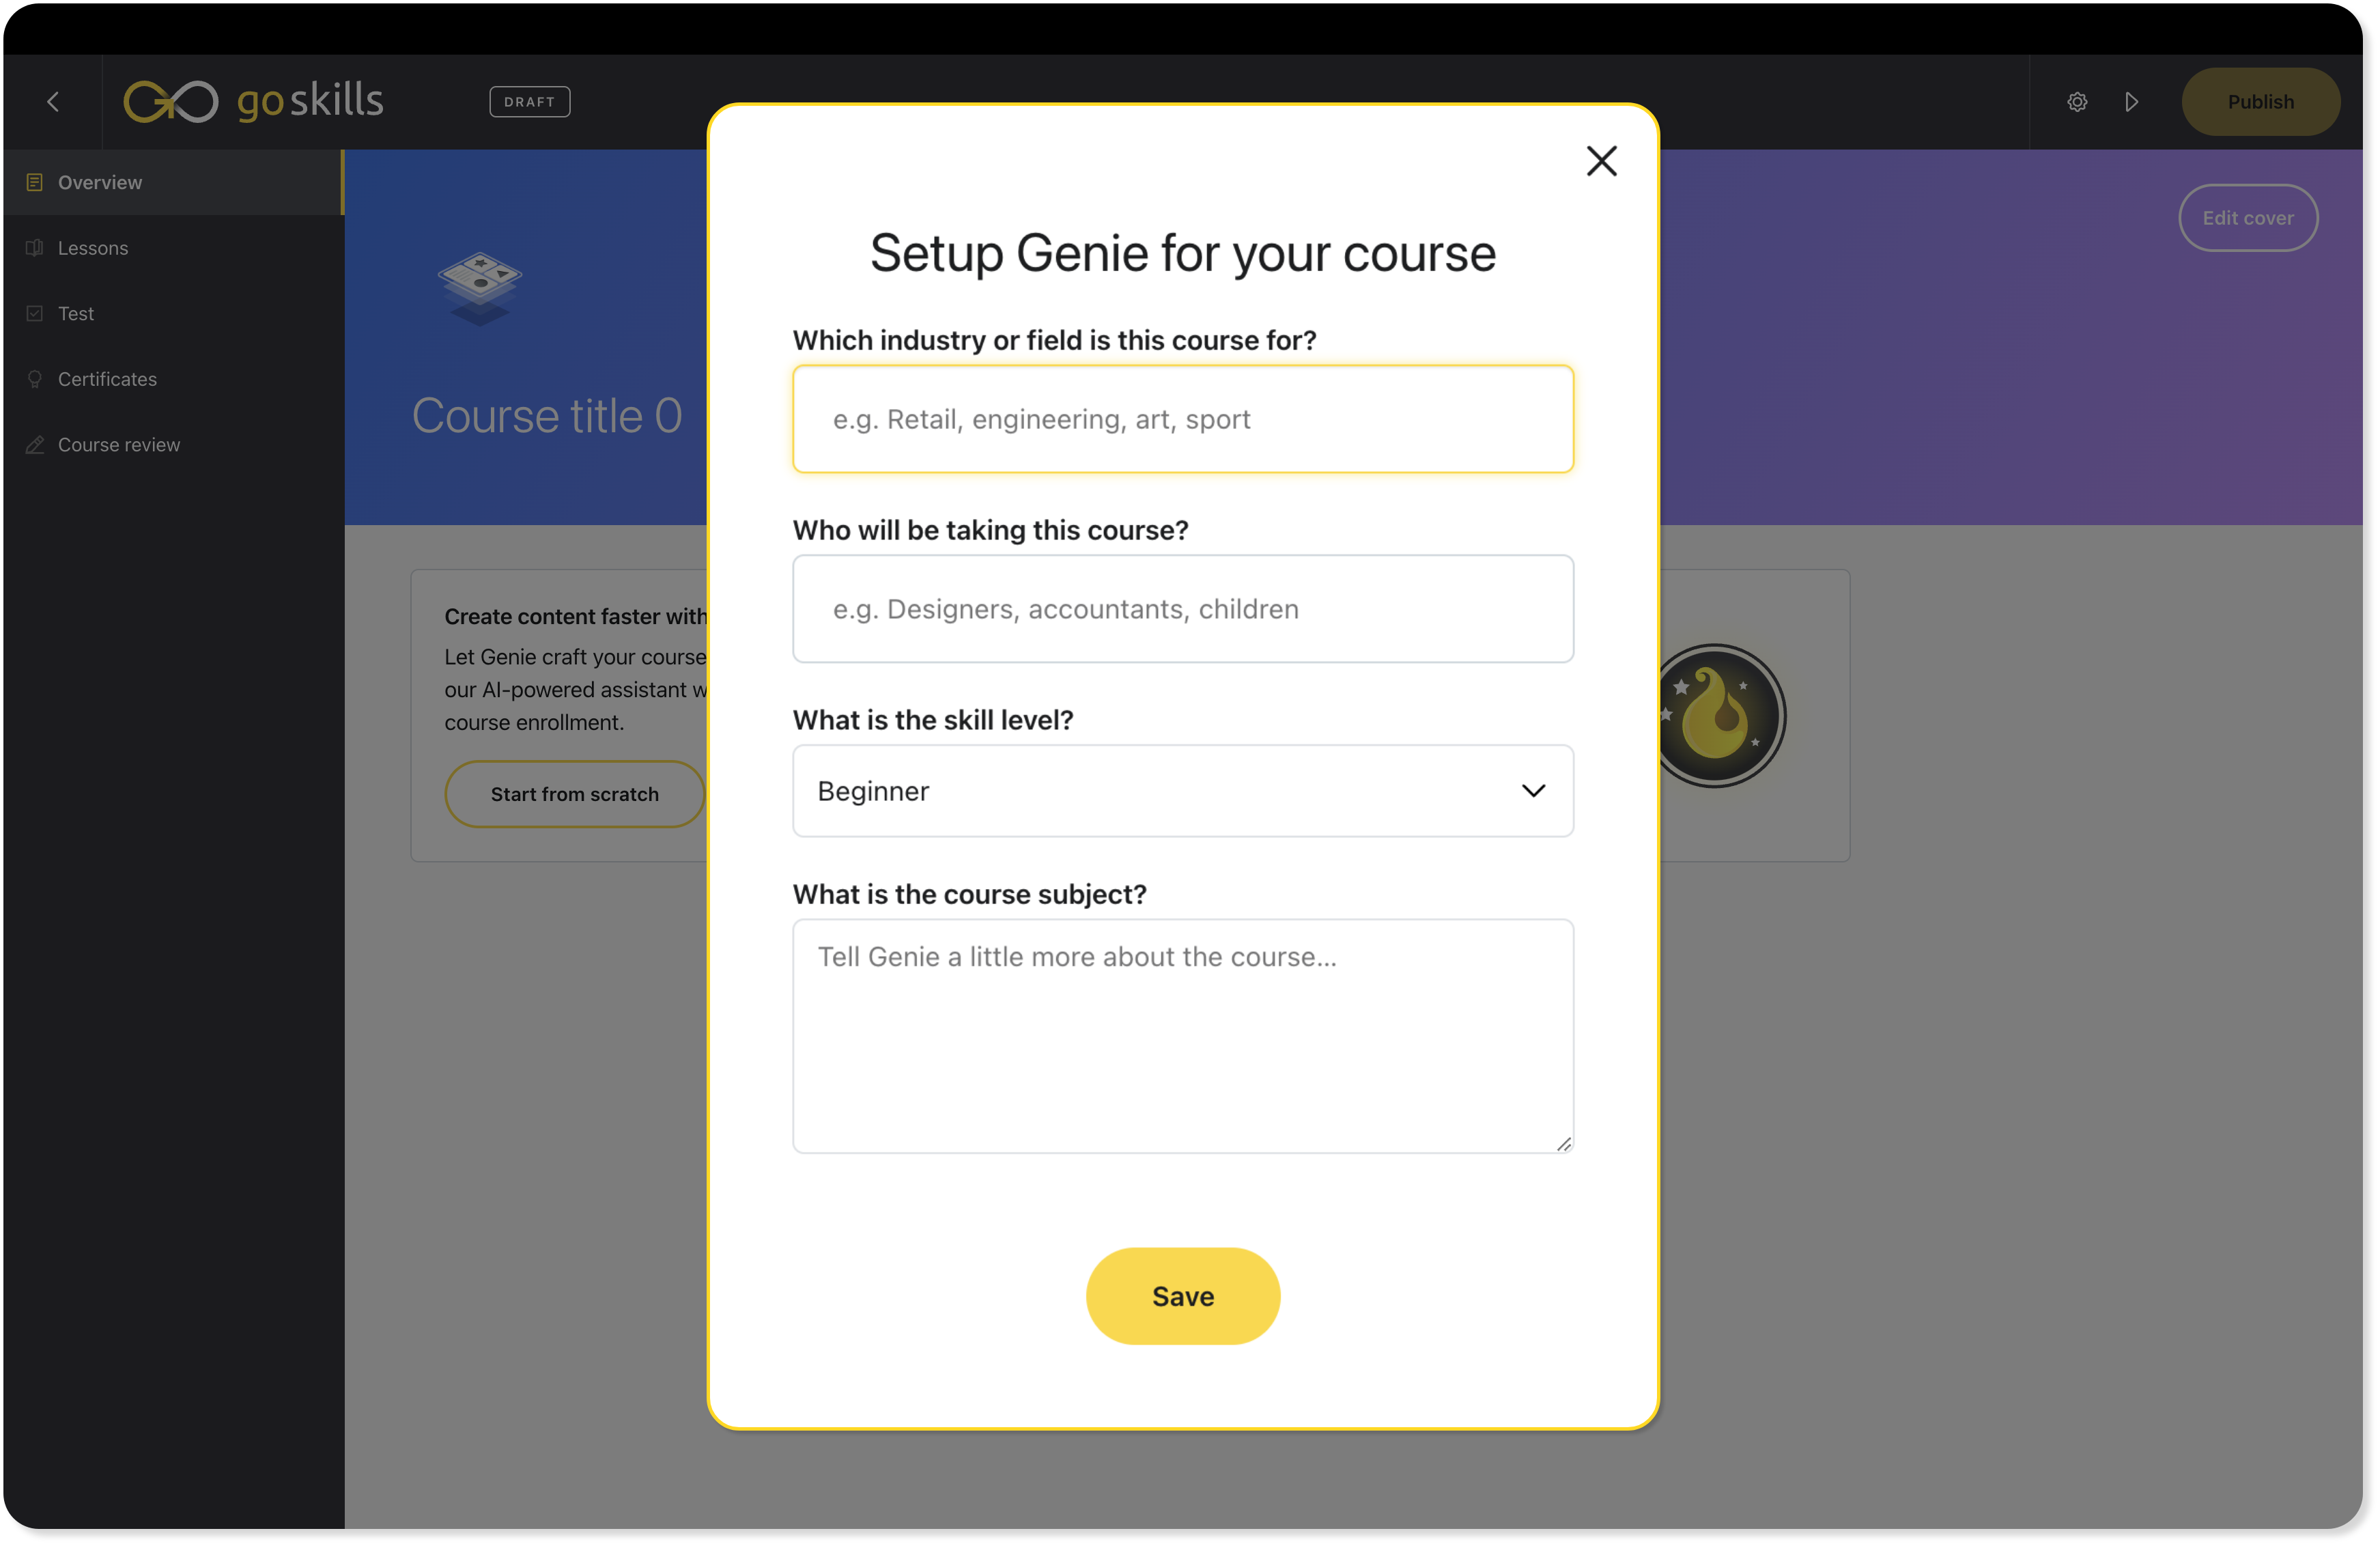Click the Publish button top right
This screenshot has height=1546, width=2380.
coord(2261,100)
